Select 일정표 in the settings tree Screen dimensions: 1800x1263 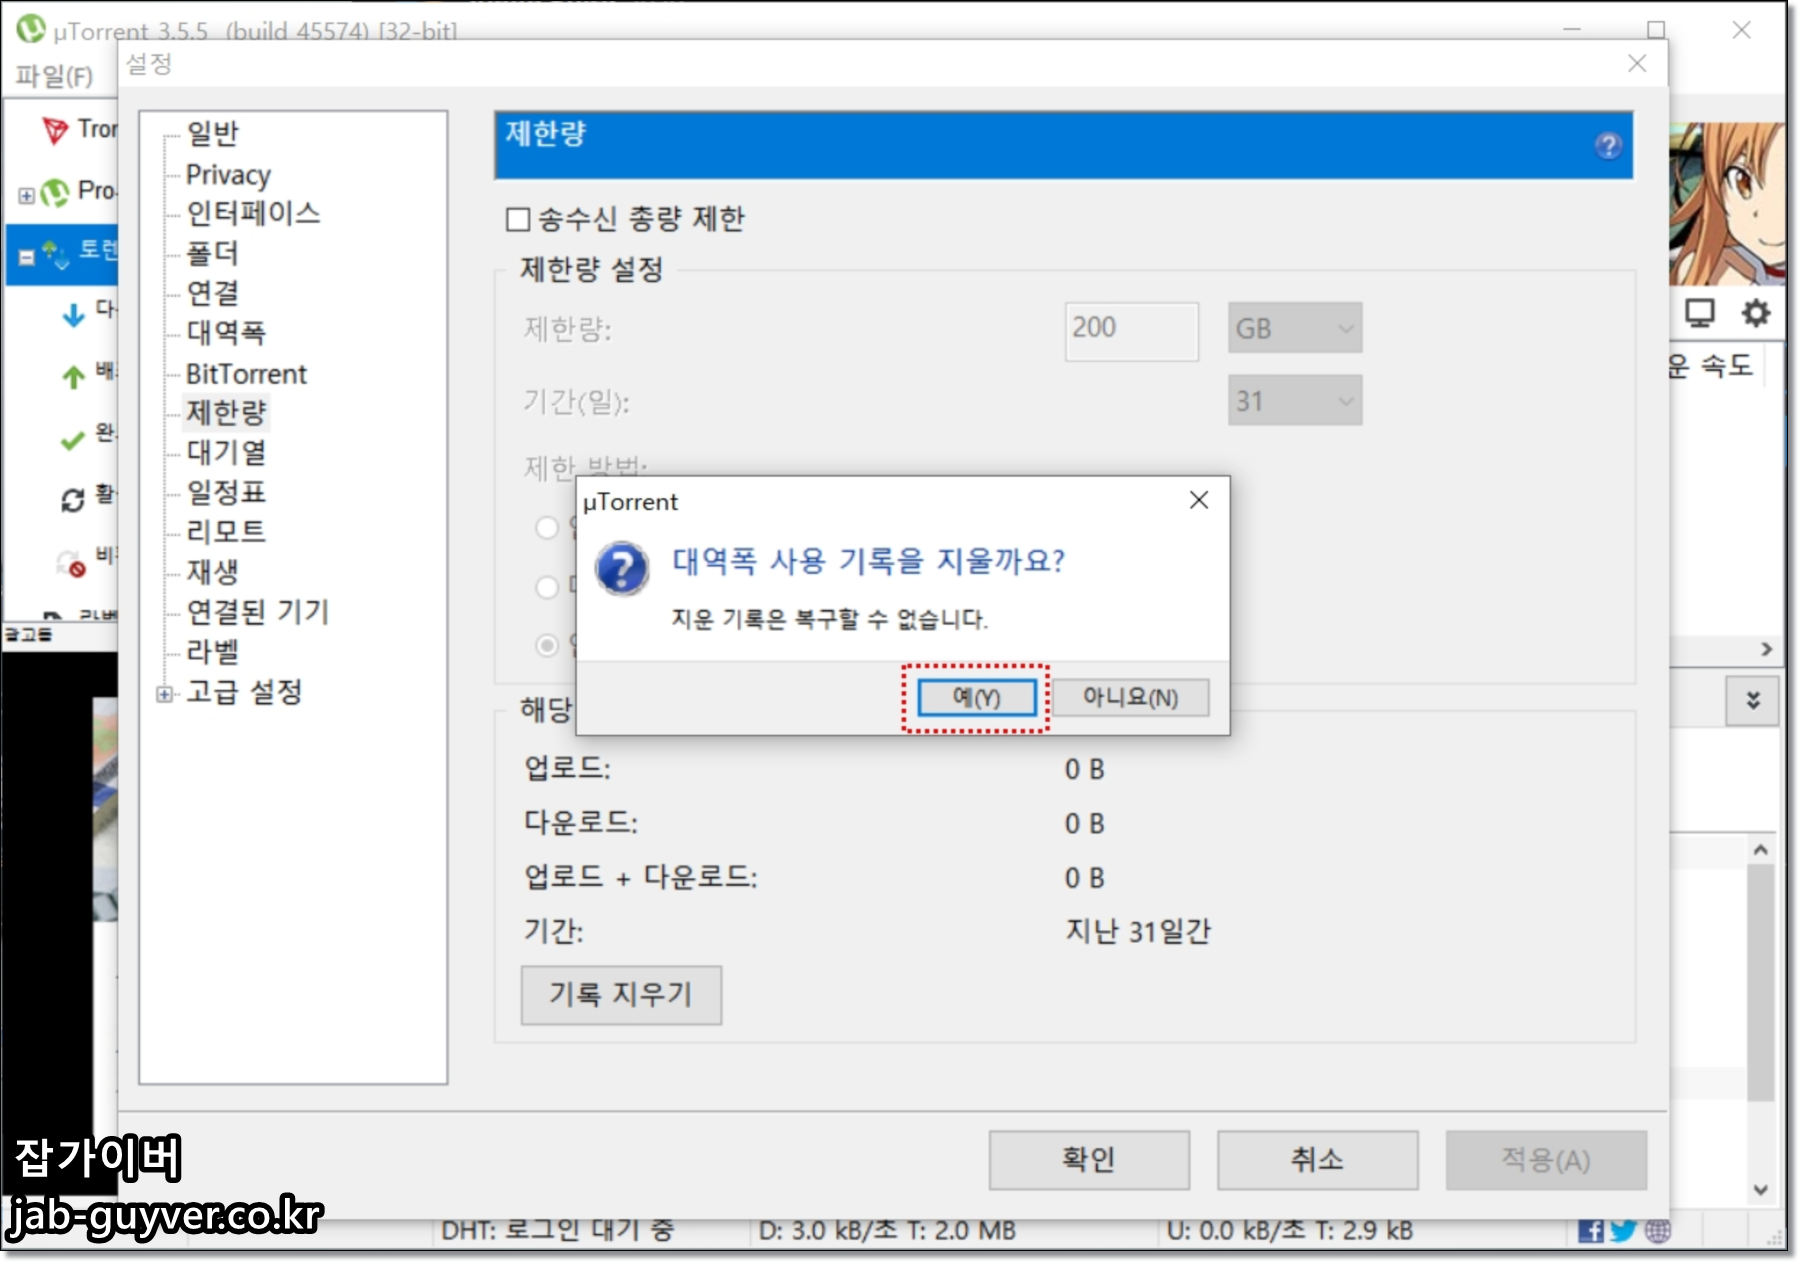click(x=226, y=492)
